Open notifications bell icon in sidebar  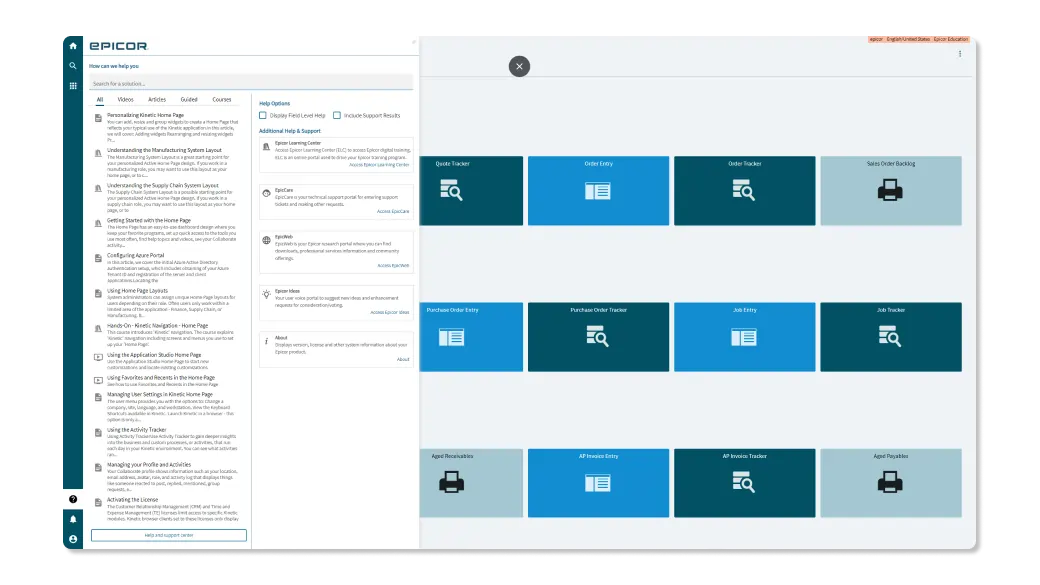coord(73,519)
